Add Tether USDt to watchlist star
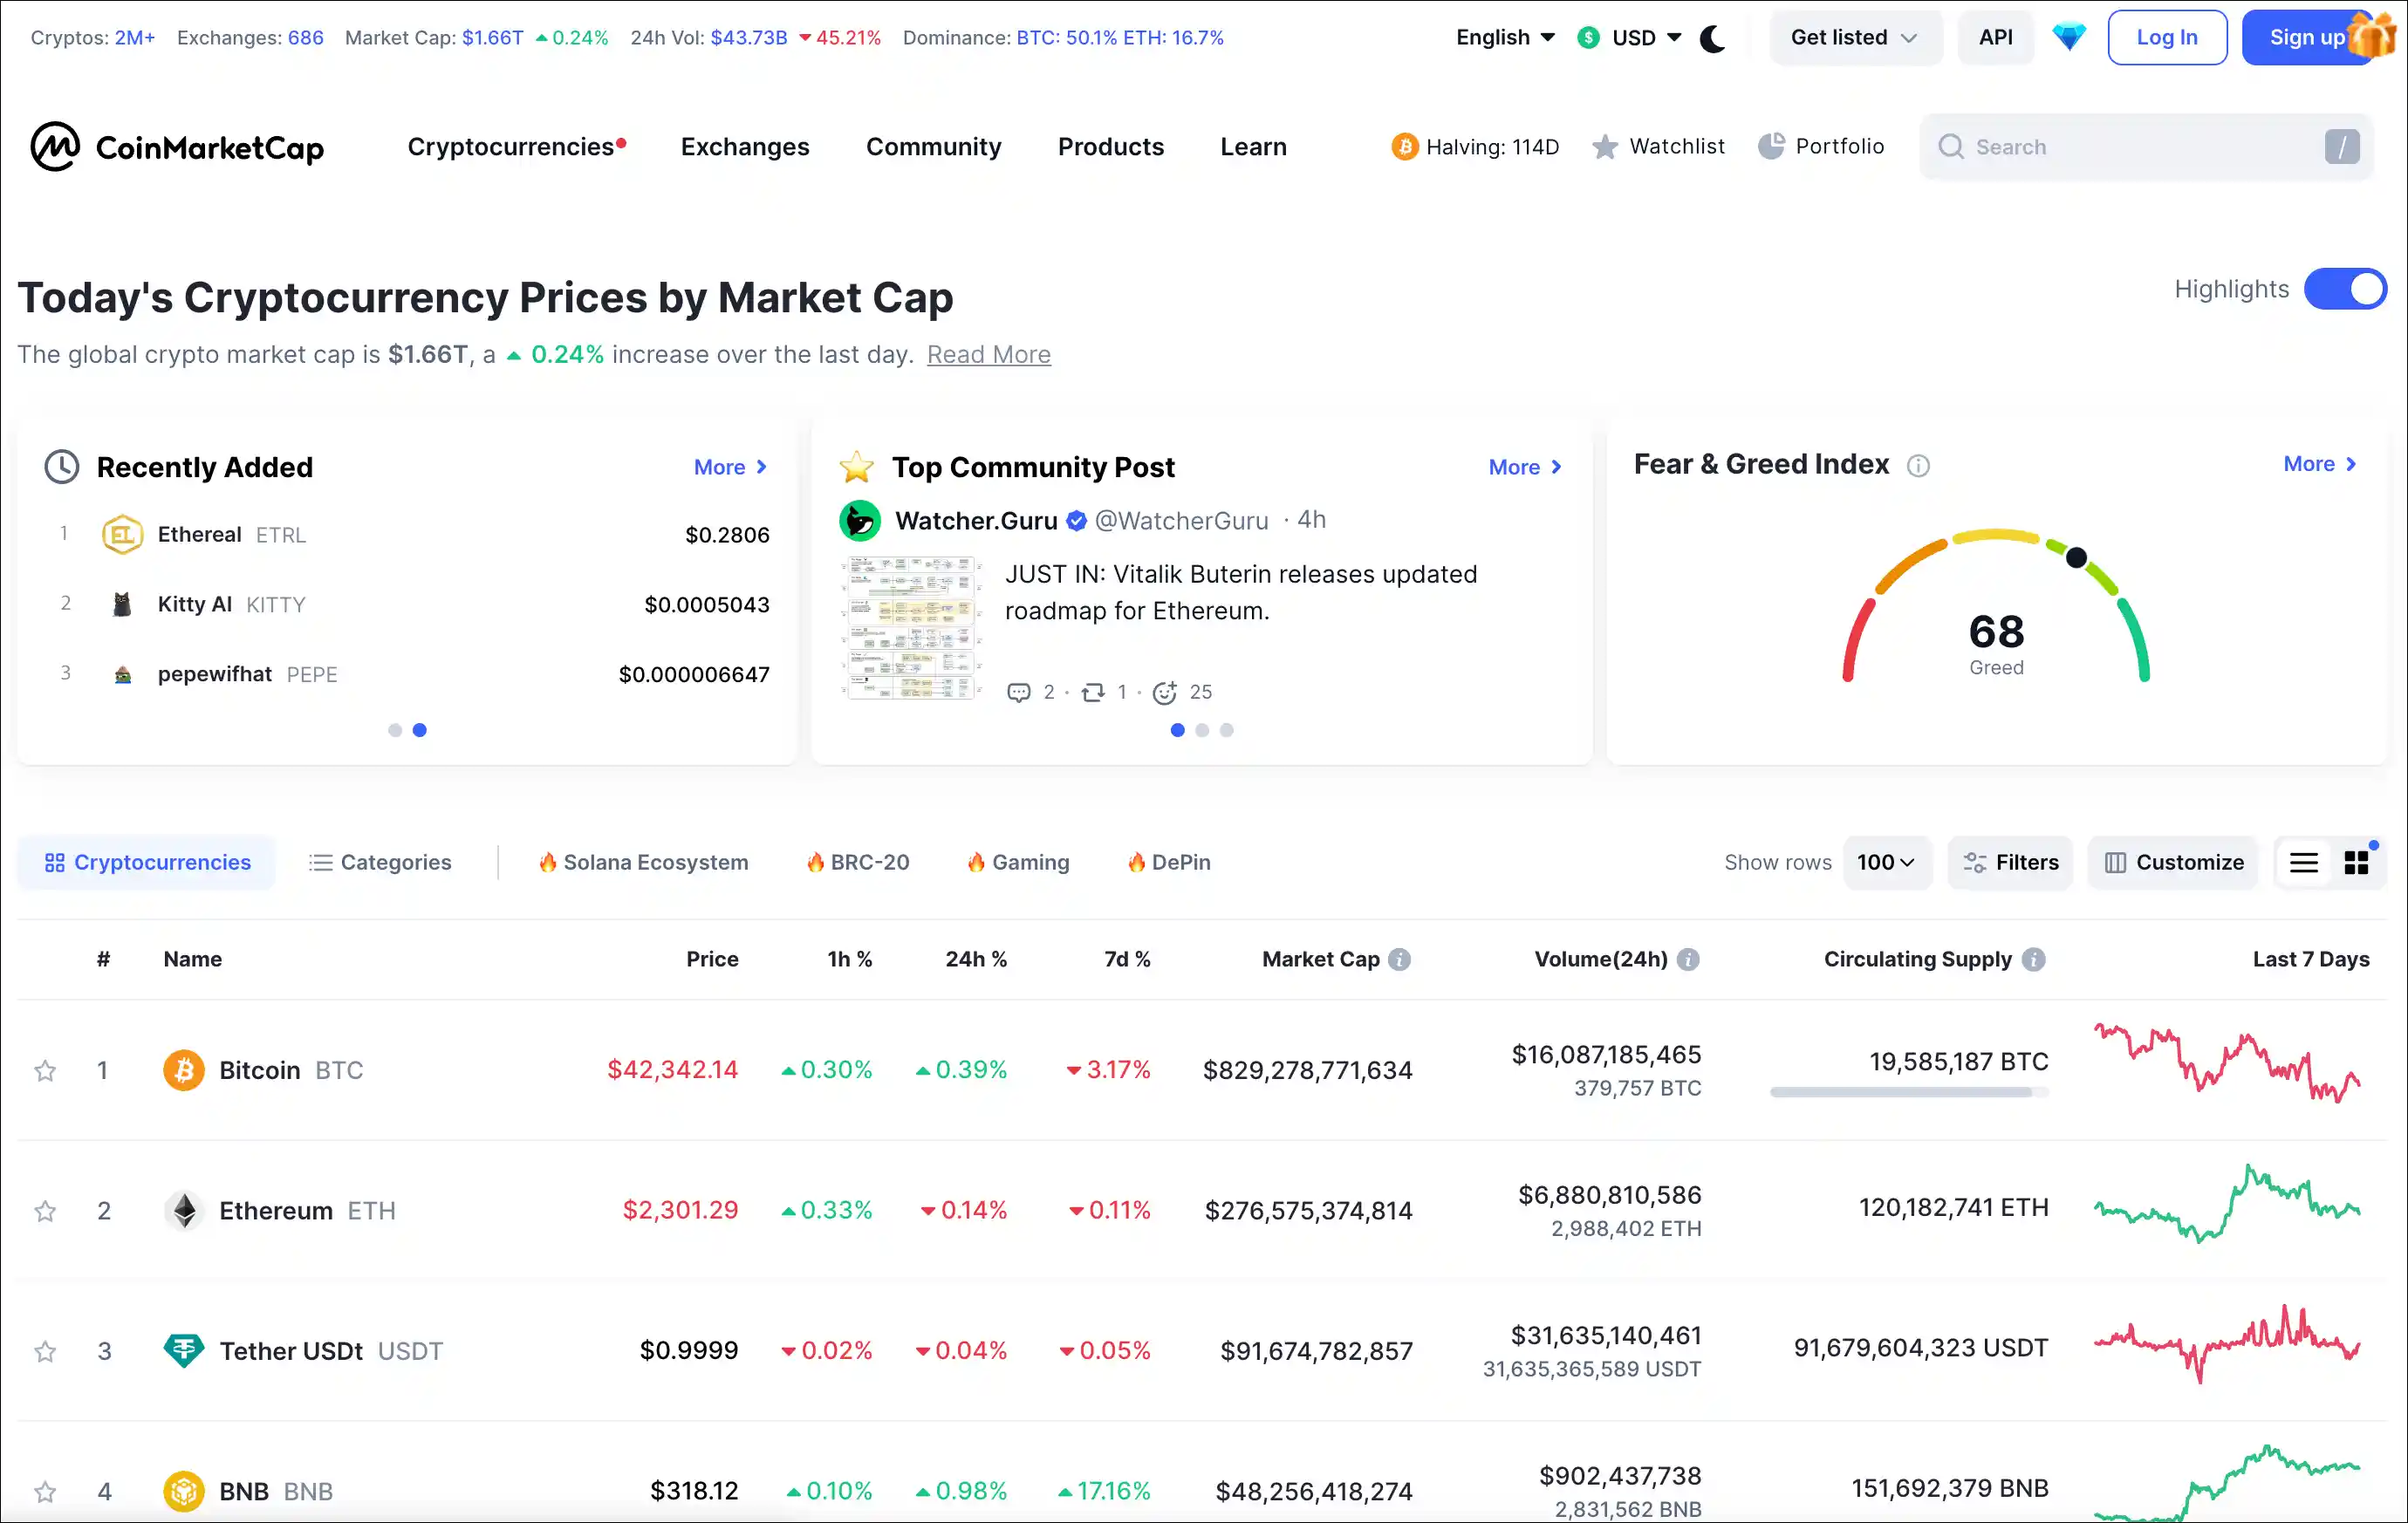 click(x=45, y=1351)
